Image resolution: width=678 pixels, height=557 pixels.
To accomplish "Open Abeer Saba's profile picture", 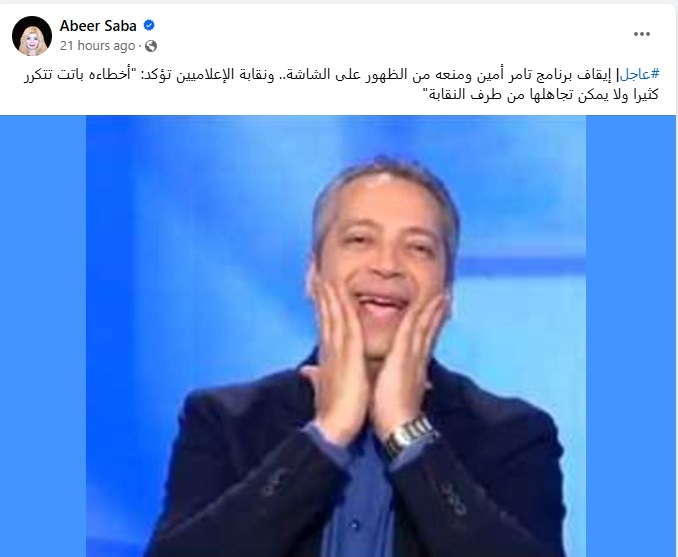I will [x=32, y=36].
